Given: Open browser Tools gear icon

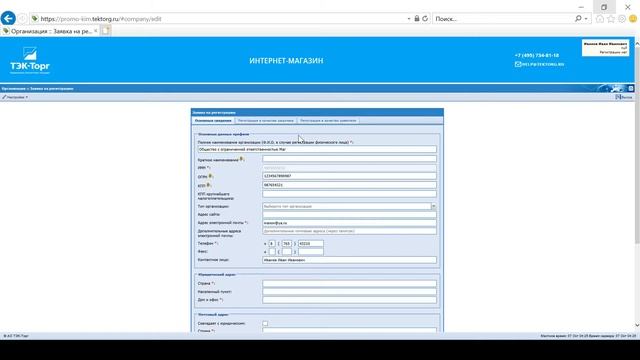Looking at the screenshot, I should (622, 19).
